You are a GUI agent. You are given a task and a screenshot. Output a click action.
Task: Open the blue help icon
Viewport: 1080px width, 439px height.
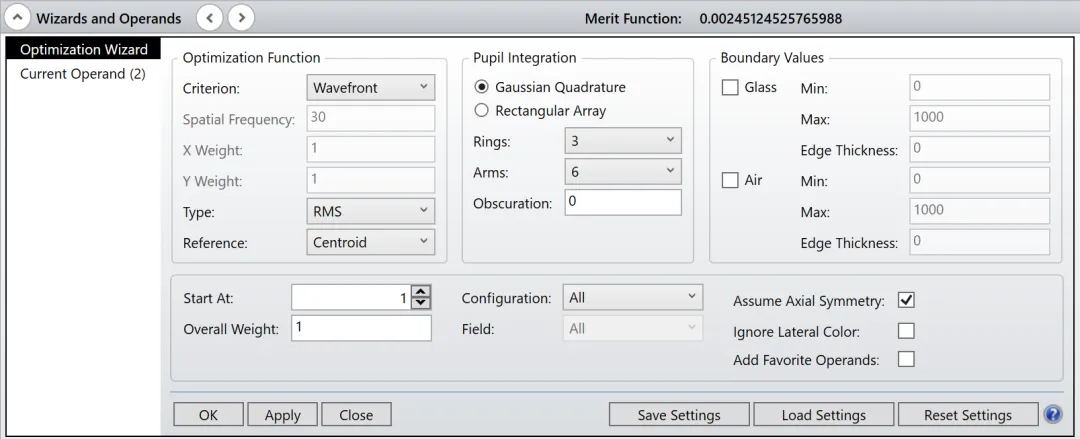1052,414
